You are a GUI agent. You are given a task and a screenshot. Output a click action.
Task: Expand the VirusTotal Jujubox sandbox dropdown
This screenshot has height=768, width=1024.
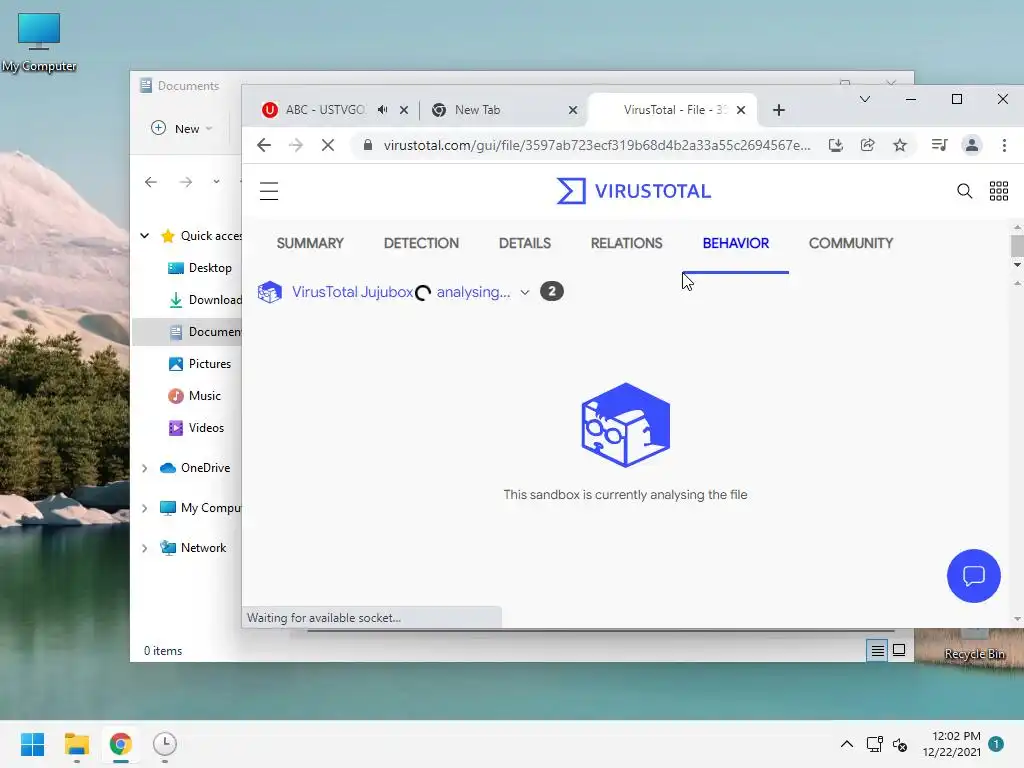pyautogui.click(x=524, y=293)
